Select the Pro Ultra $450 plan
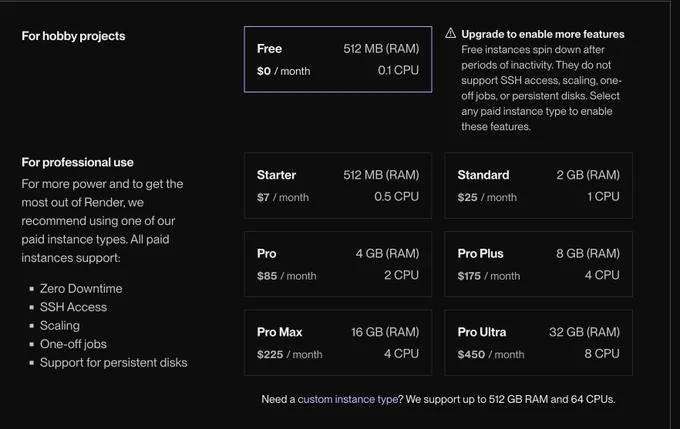The width and height of the screenshot is (680, 429). [x=539, y=343]
